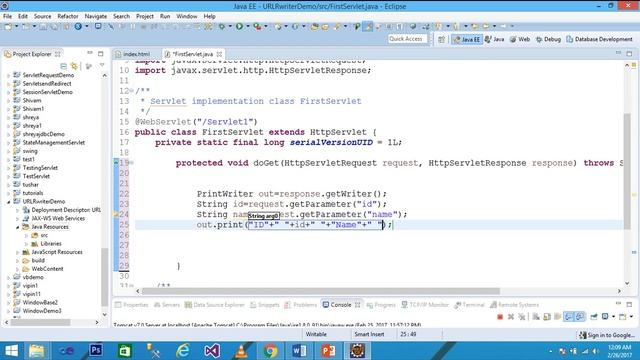Click the Save toolbar icon
The height and width of the screenshot is (360, 640).
(43, 27)
